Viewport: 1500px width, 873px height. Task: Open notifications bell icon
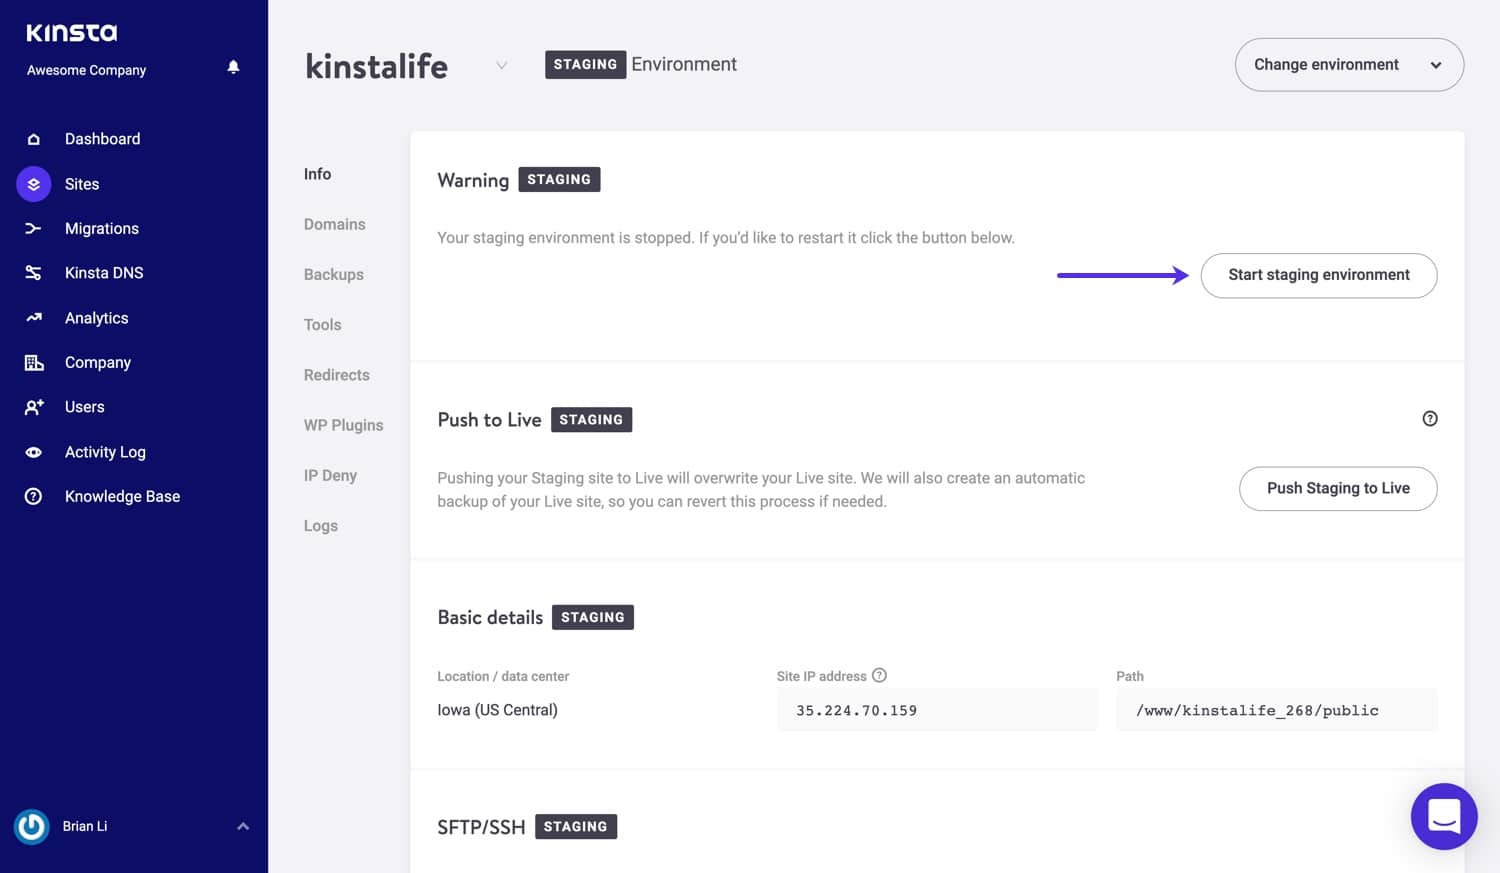[x=233, y=67]
